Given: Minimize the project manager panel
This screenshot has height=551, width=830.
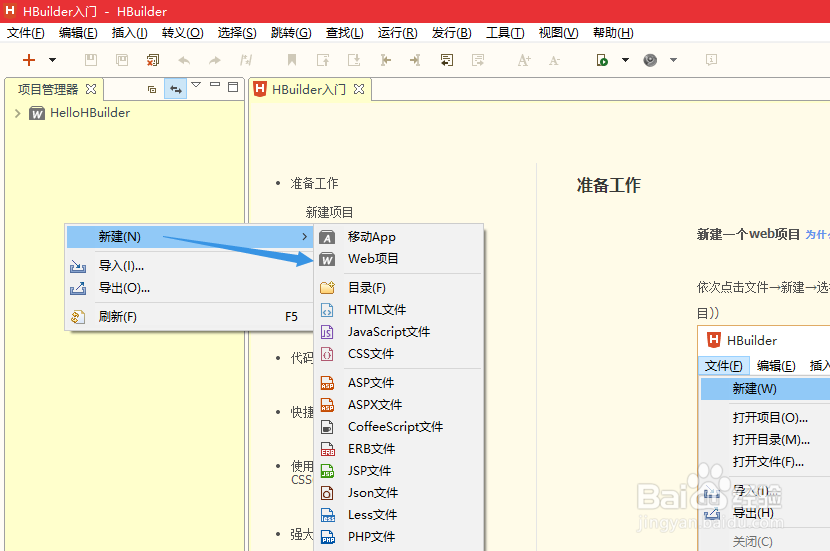Looking at the screenshot, I should pyautogui.click(x=215, y=85).
